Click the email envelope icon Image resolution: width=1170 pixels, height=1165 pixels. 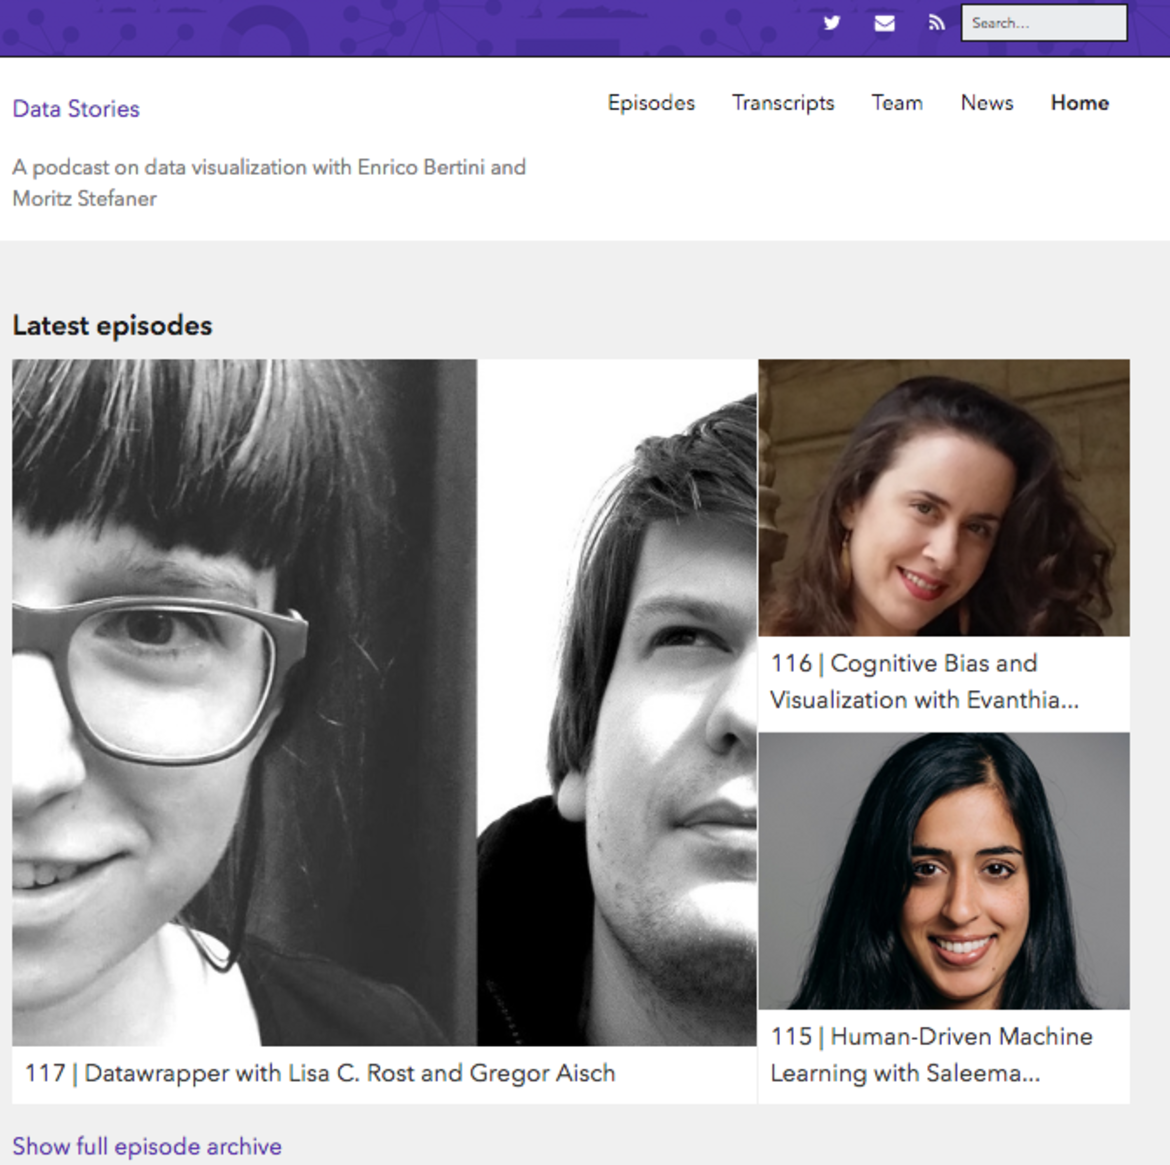click(x=884, y=23)
